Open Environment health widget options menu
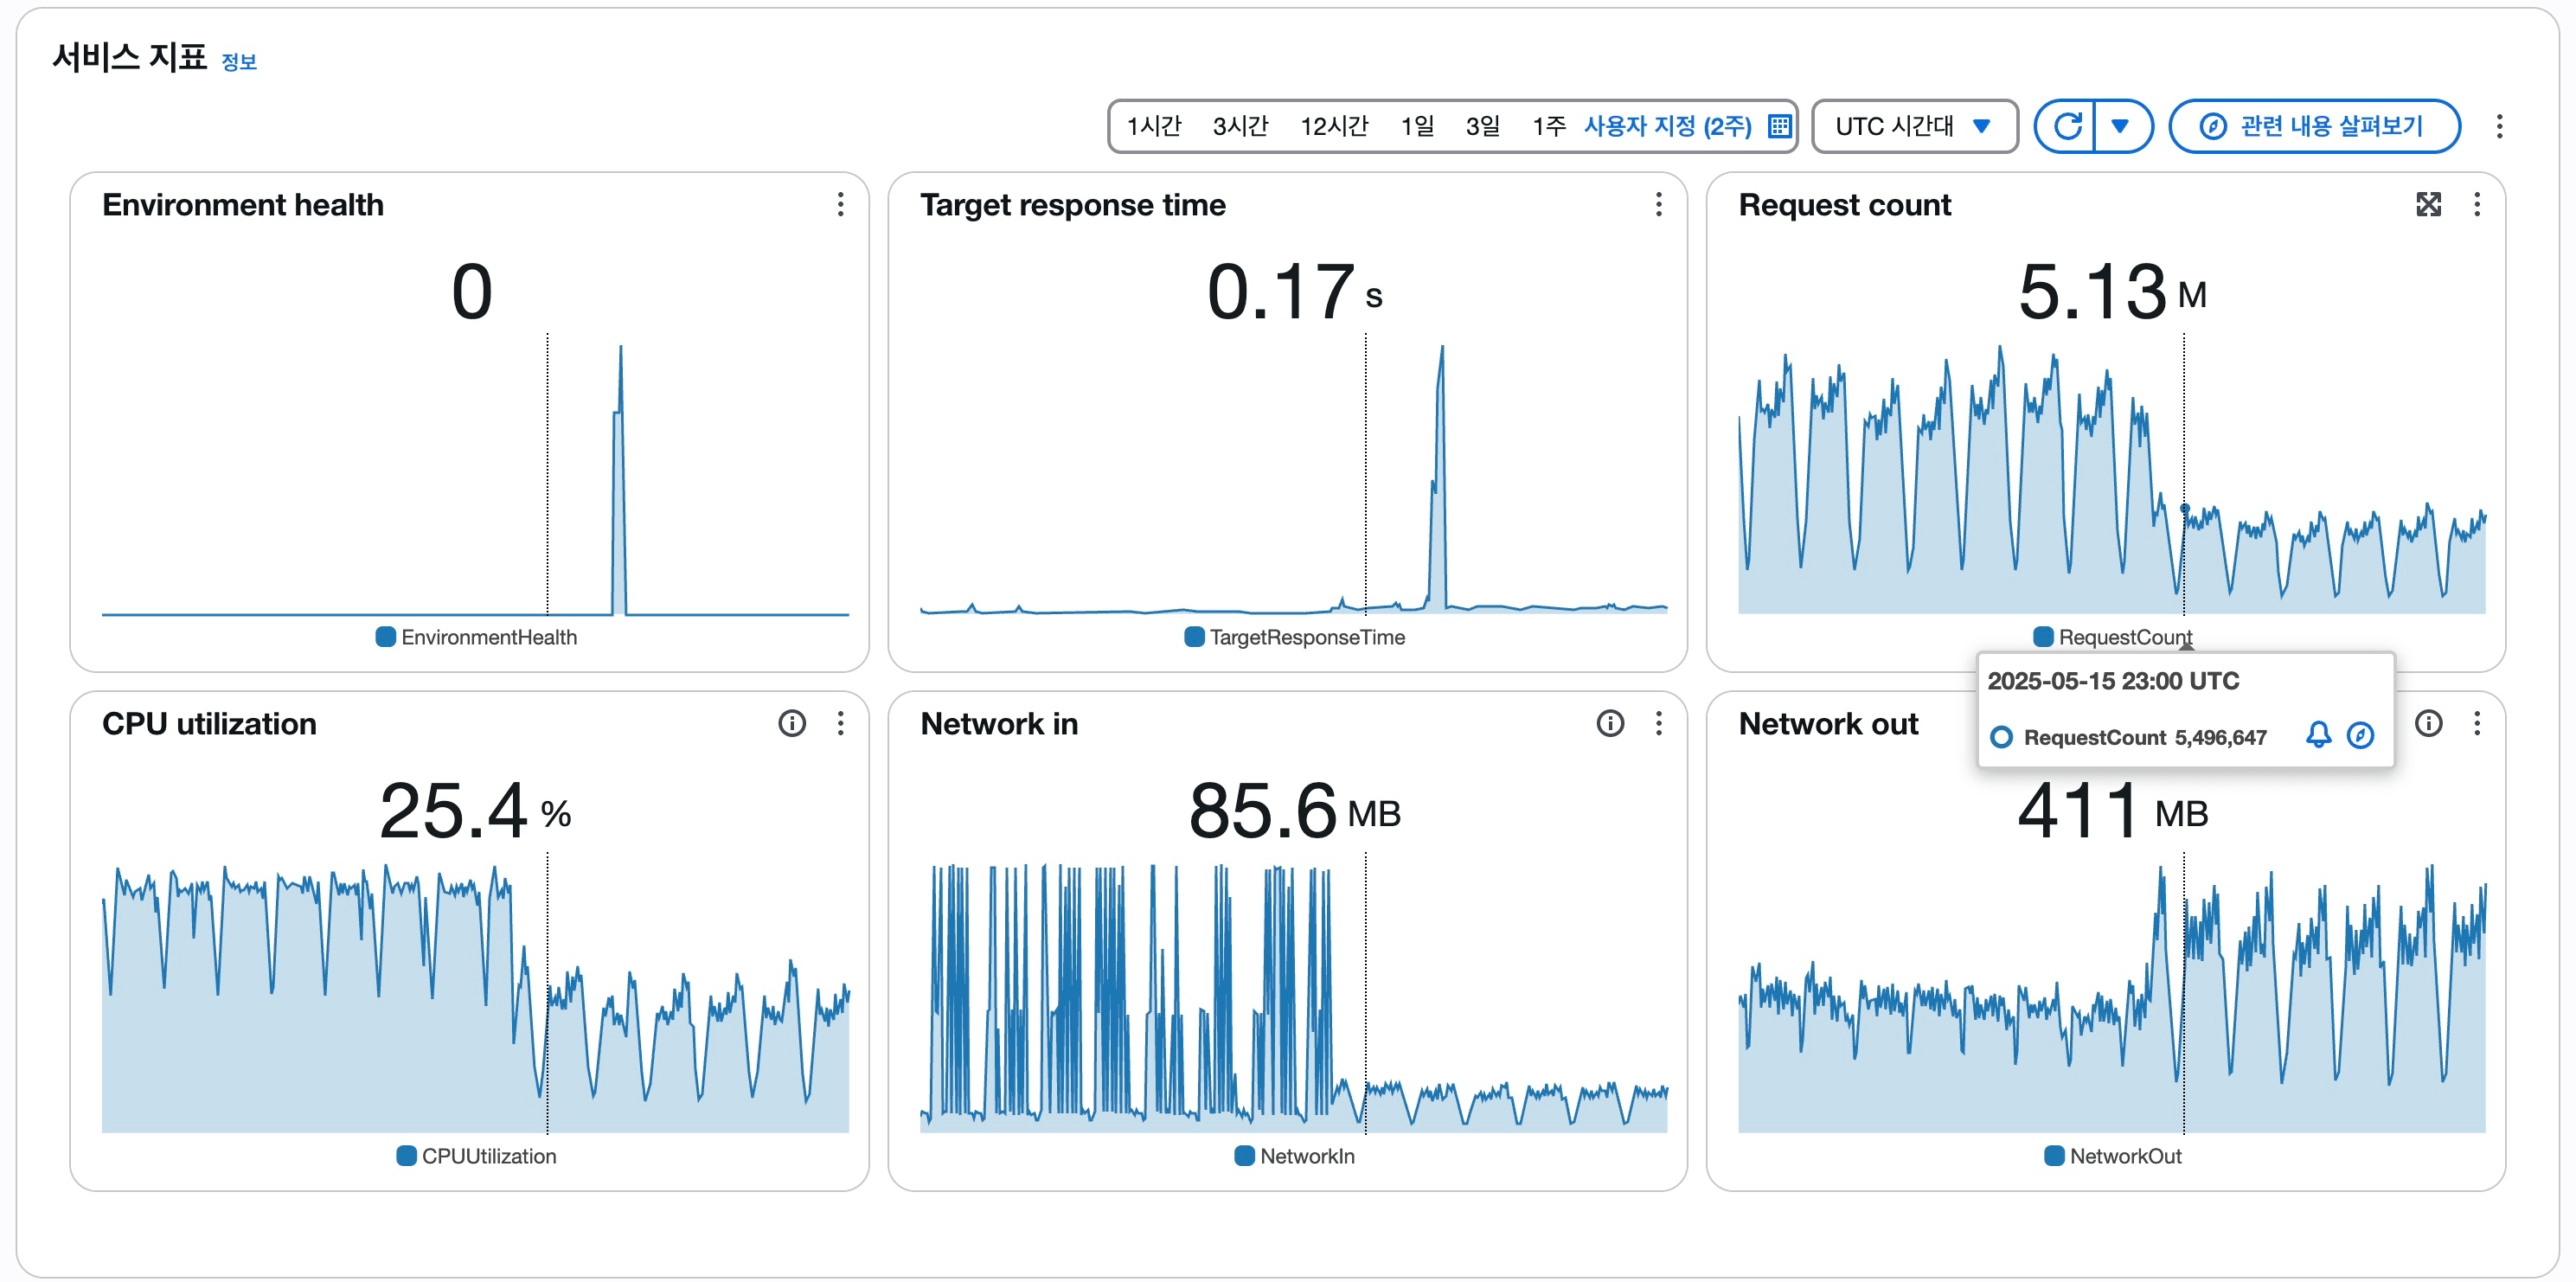The image size is (2576, 1282). [x=840, y=205]
